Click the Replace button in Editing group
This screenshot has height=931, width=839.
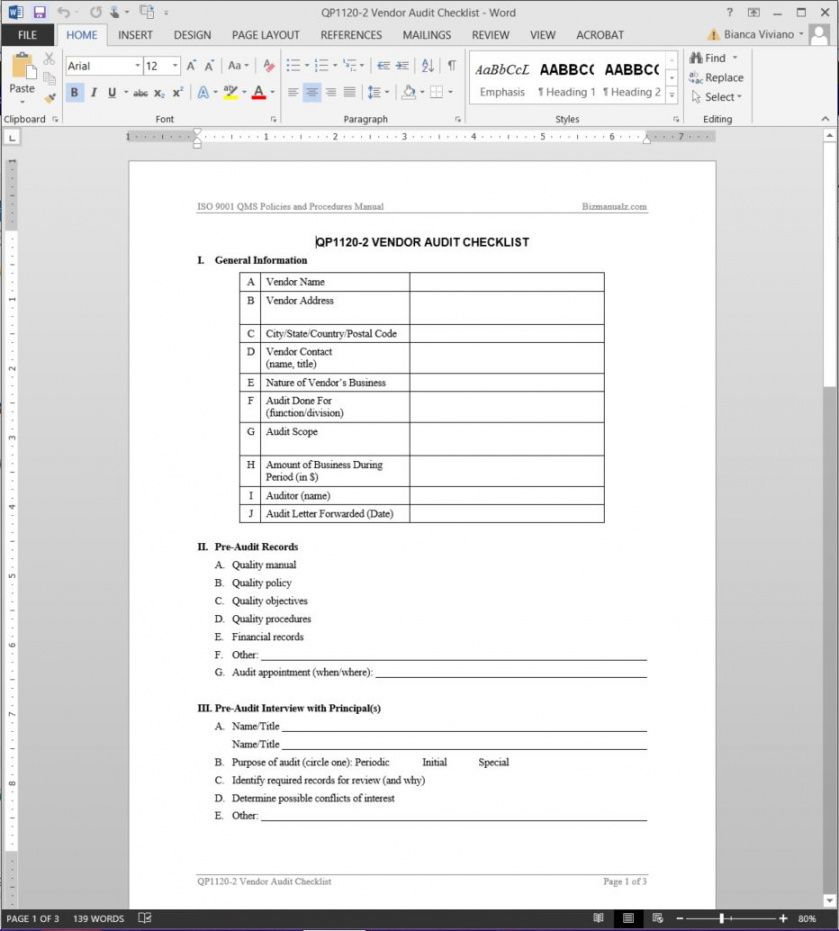coord(716,78)
